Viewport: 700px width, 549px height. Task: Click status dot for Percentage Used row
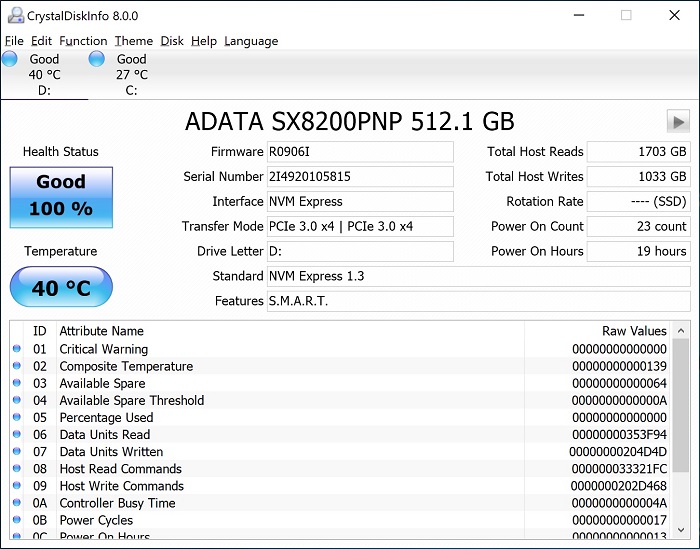coord(17,417)
